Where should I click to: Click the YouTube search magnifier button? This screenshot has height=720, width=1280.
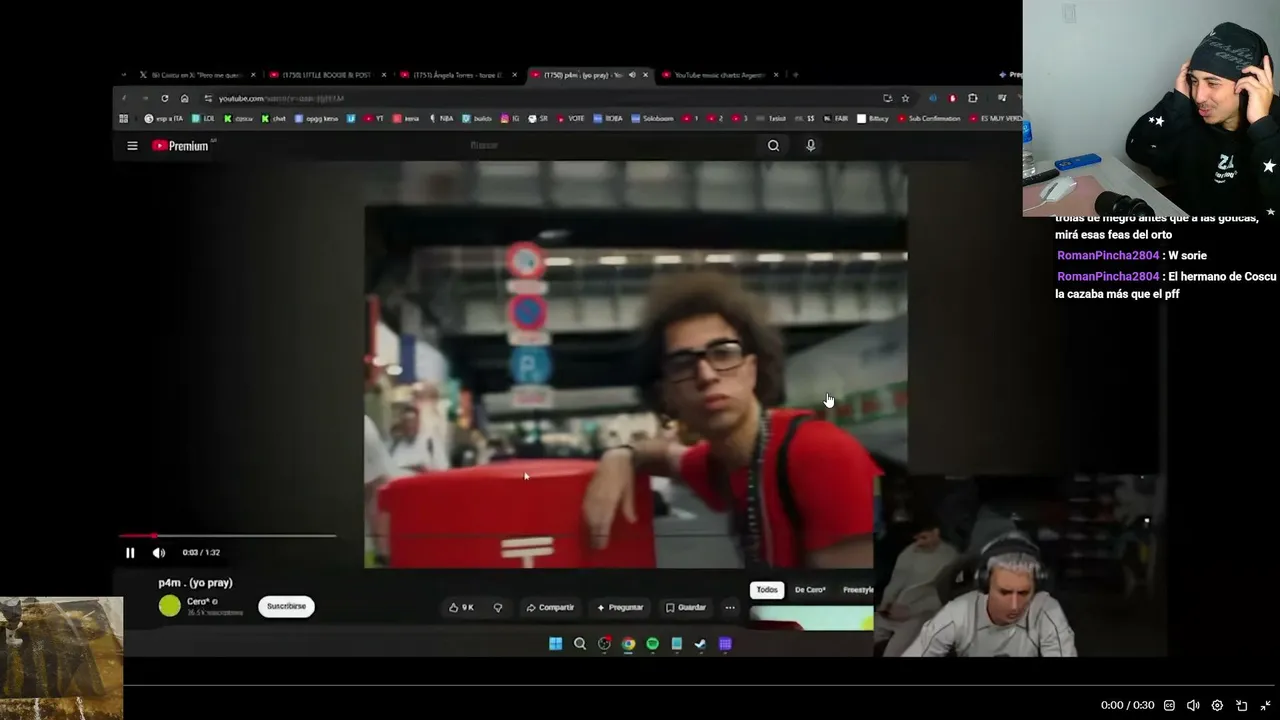coord(773,146)
